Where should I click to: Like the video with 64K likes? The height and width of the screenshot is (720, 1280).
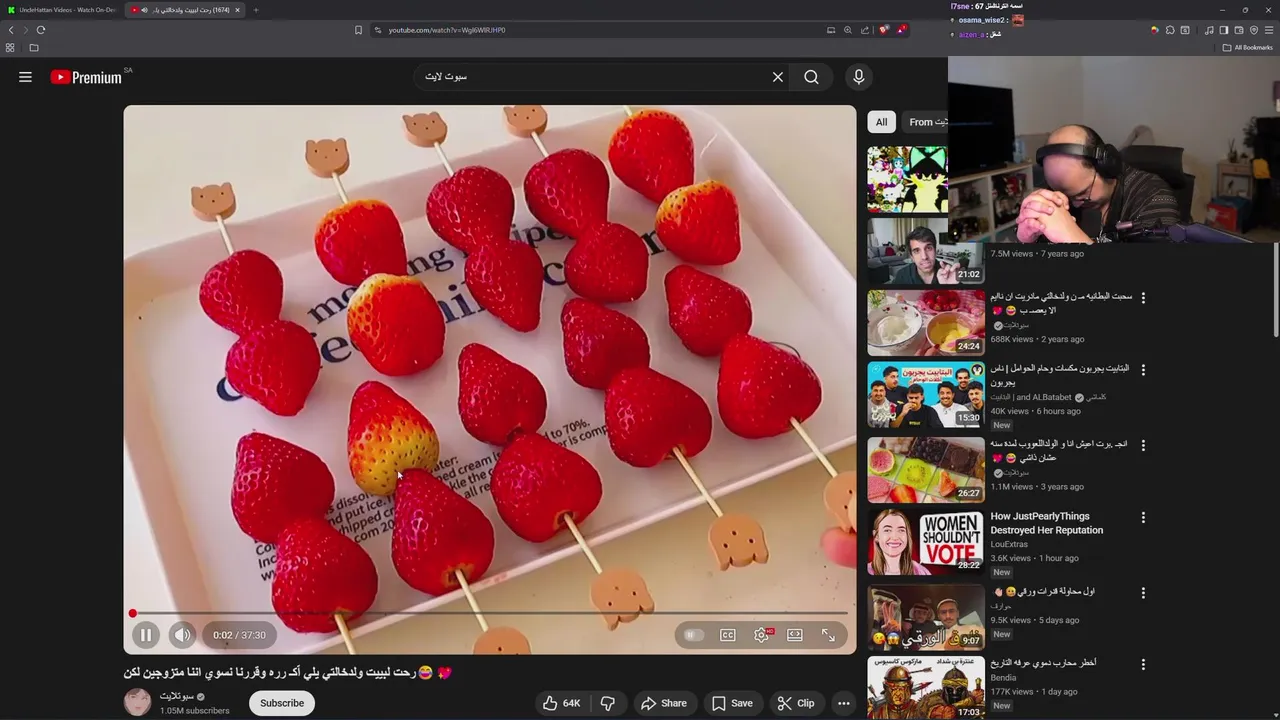[x=561, y=703]
